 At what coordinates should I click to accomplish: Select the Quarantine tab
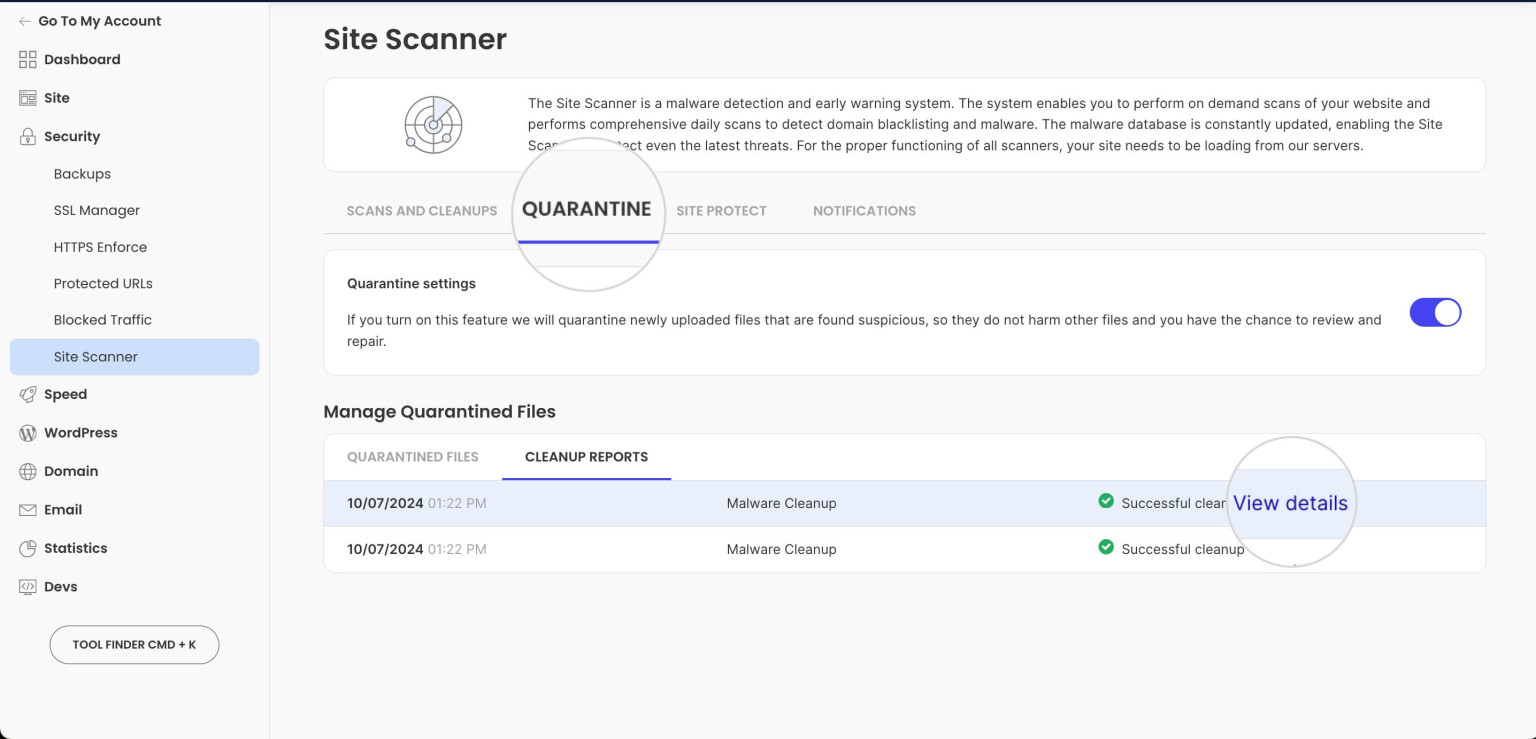click(x=587, y=209)
